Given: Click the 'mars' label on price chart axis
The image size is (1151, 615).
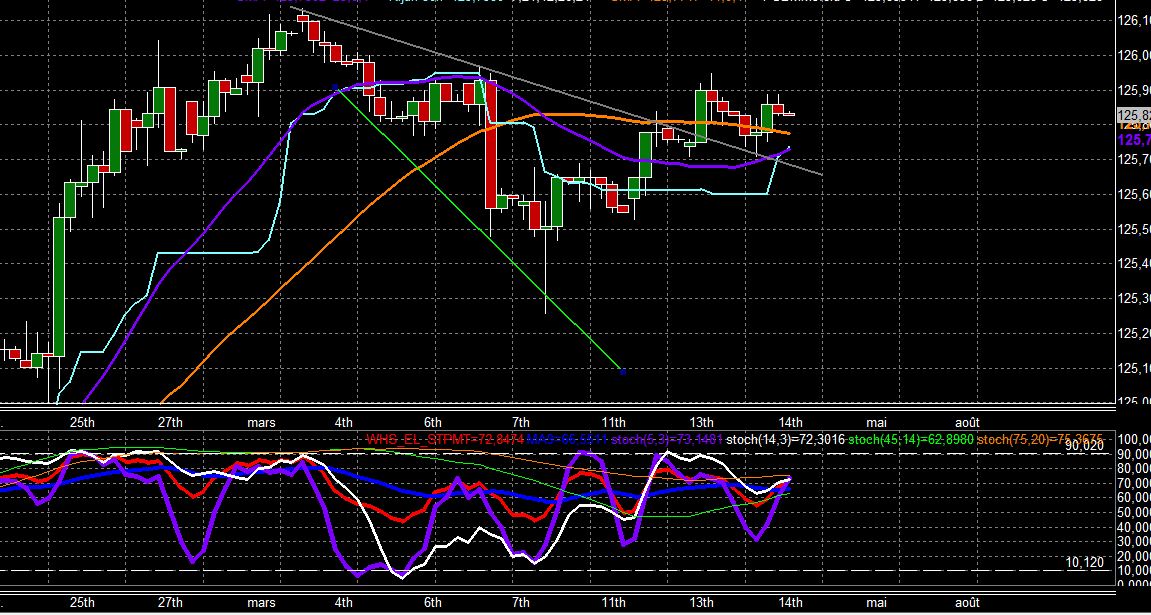Looking at the screenshot, I should pos(262,422).
